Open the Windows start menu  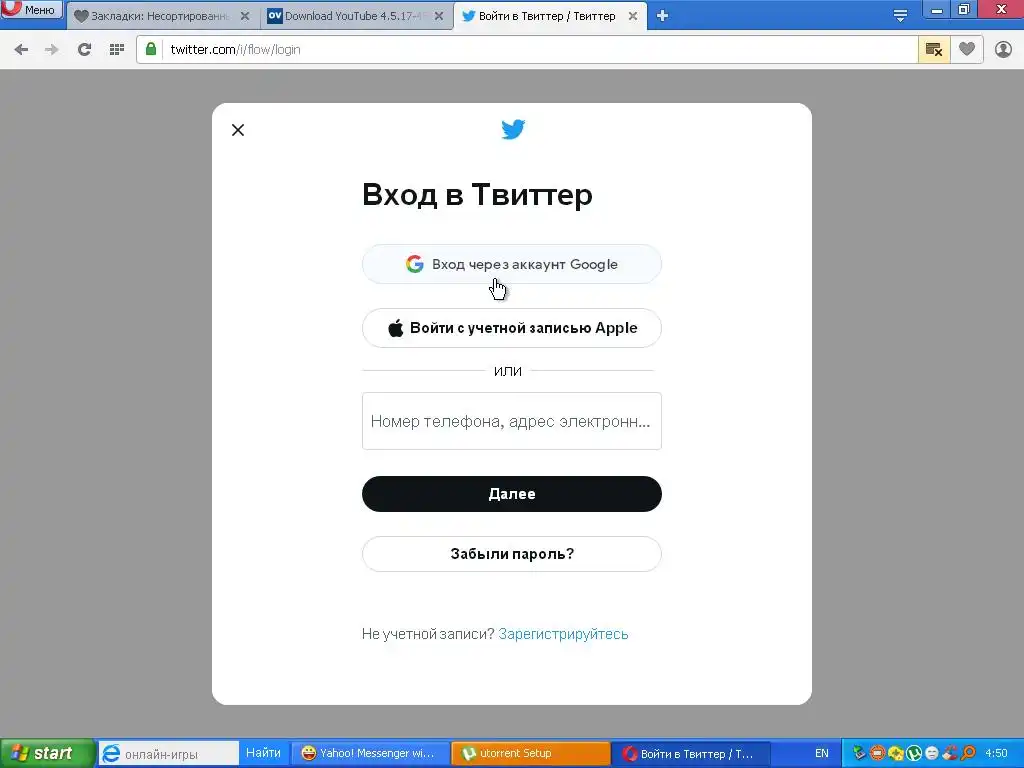click(47, 753)
